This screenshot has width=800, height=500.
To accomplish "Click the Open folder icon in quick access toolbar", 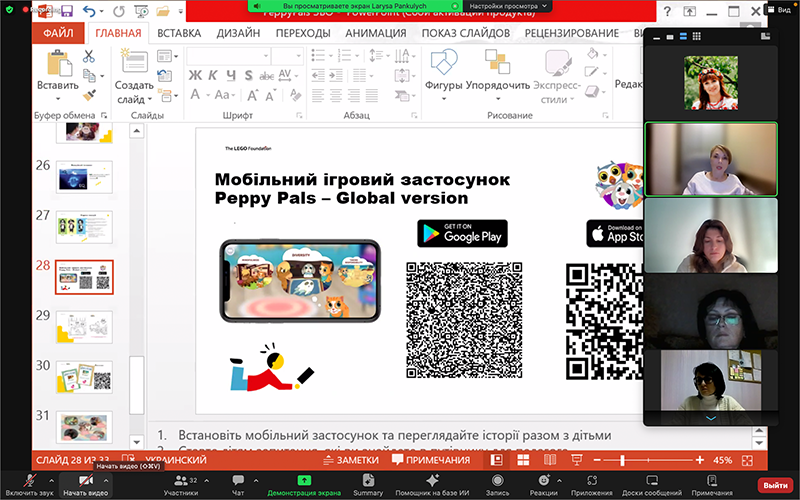I will (x=163, y=11).
